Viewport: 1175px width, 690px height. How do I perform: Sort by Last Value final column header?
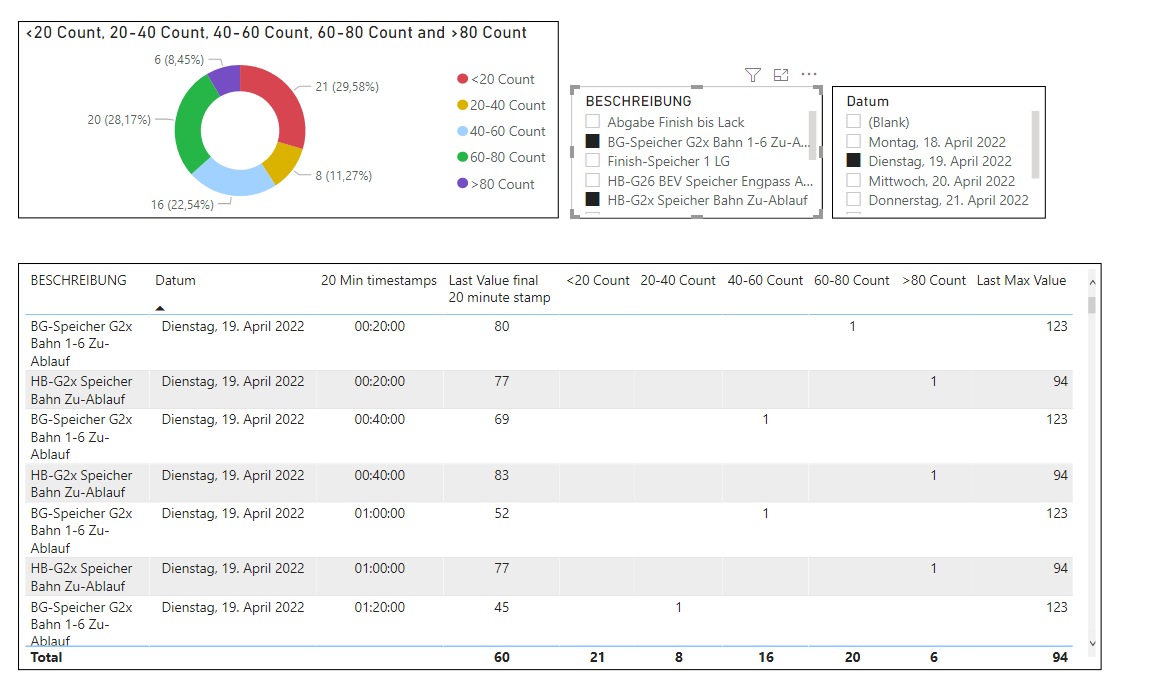(x=499, y=288)
